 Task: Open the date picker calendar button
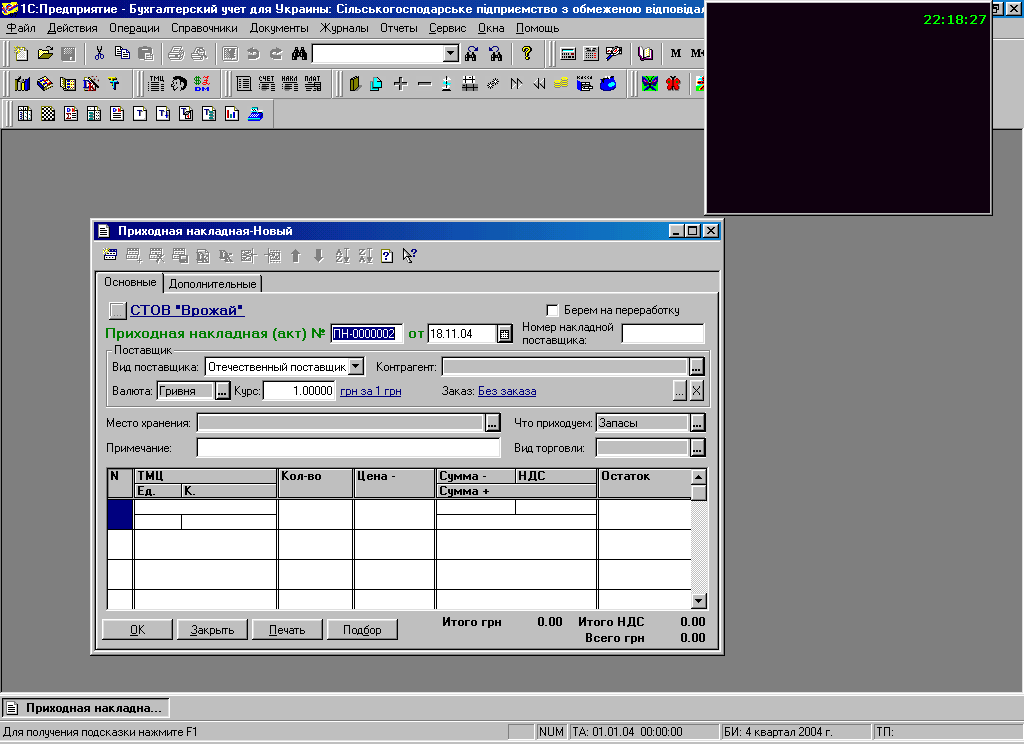504,334
